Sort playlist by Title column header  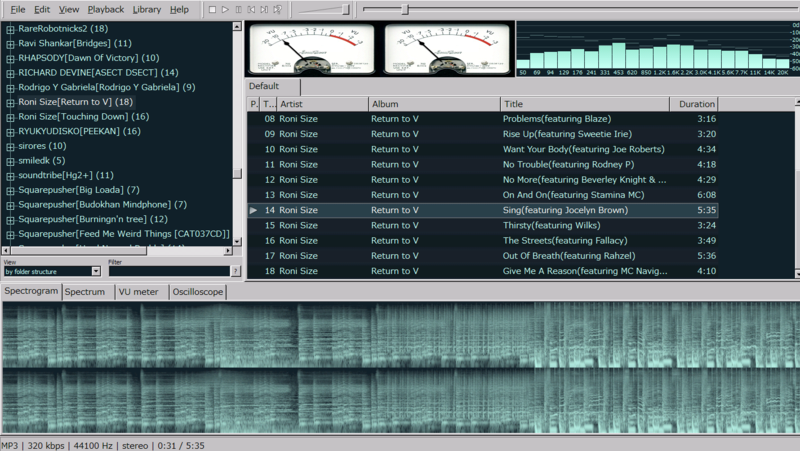585,104
